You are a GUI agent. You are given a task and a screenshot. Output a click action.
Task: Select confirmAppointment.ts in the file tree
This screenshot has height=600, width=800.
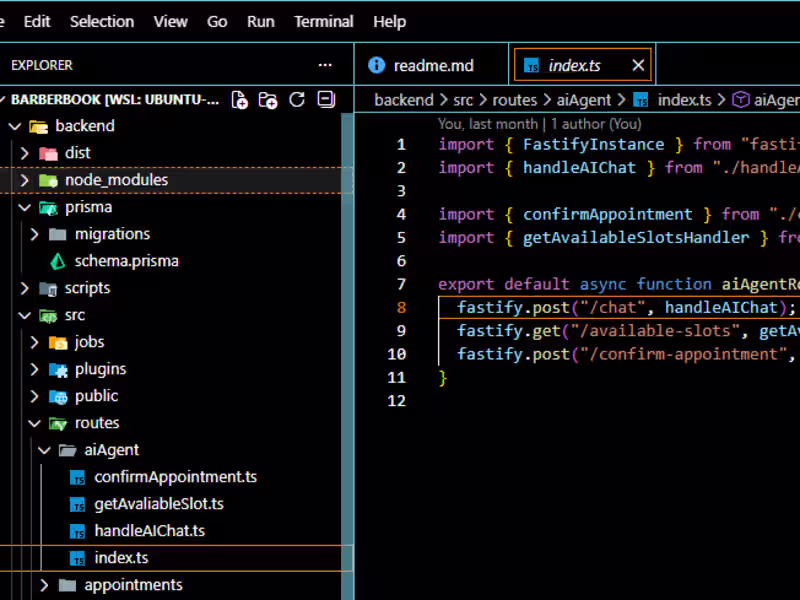coord(175,476)
